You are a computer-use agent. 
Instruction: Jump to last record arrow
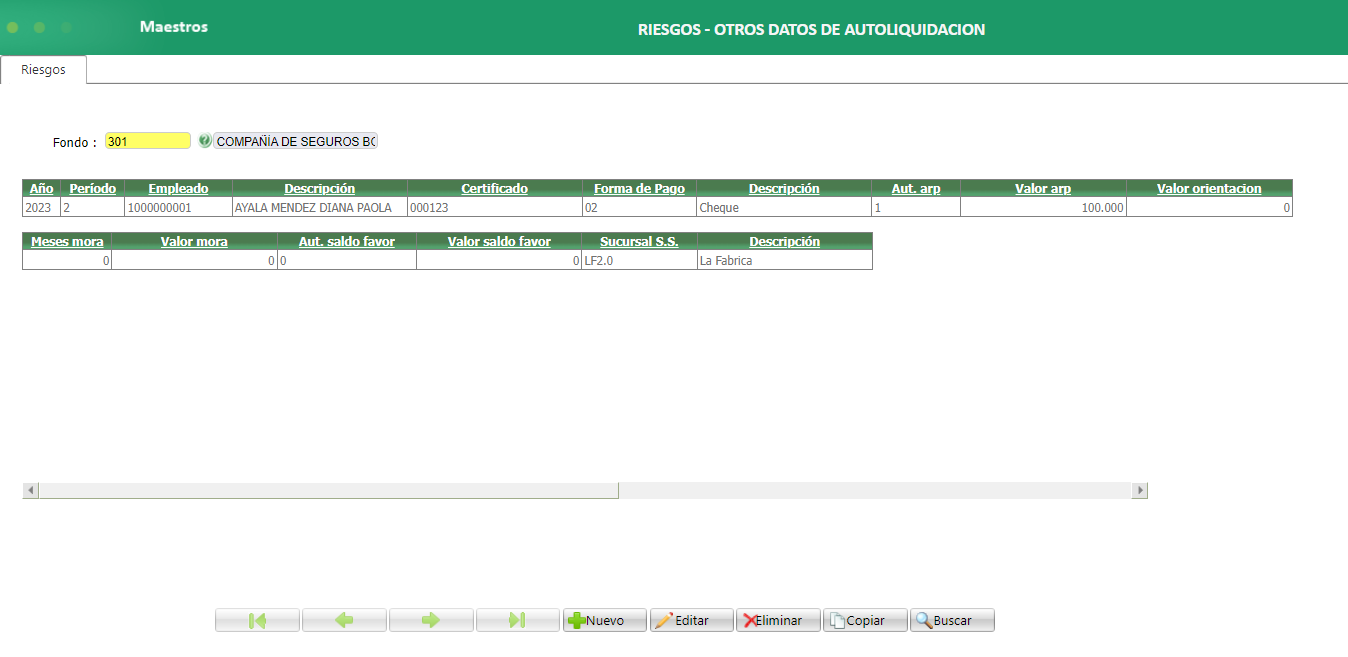click(517, 620)
